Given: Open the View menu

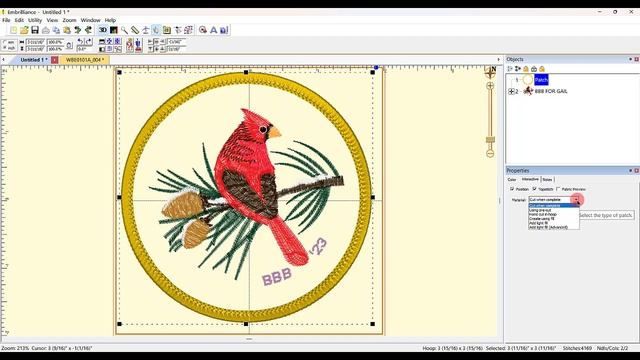Looking at the screenshot, I should (52, 20).
